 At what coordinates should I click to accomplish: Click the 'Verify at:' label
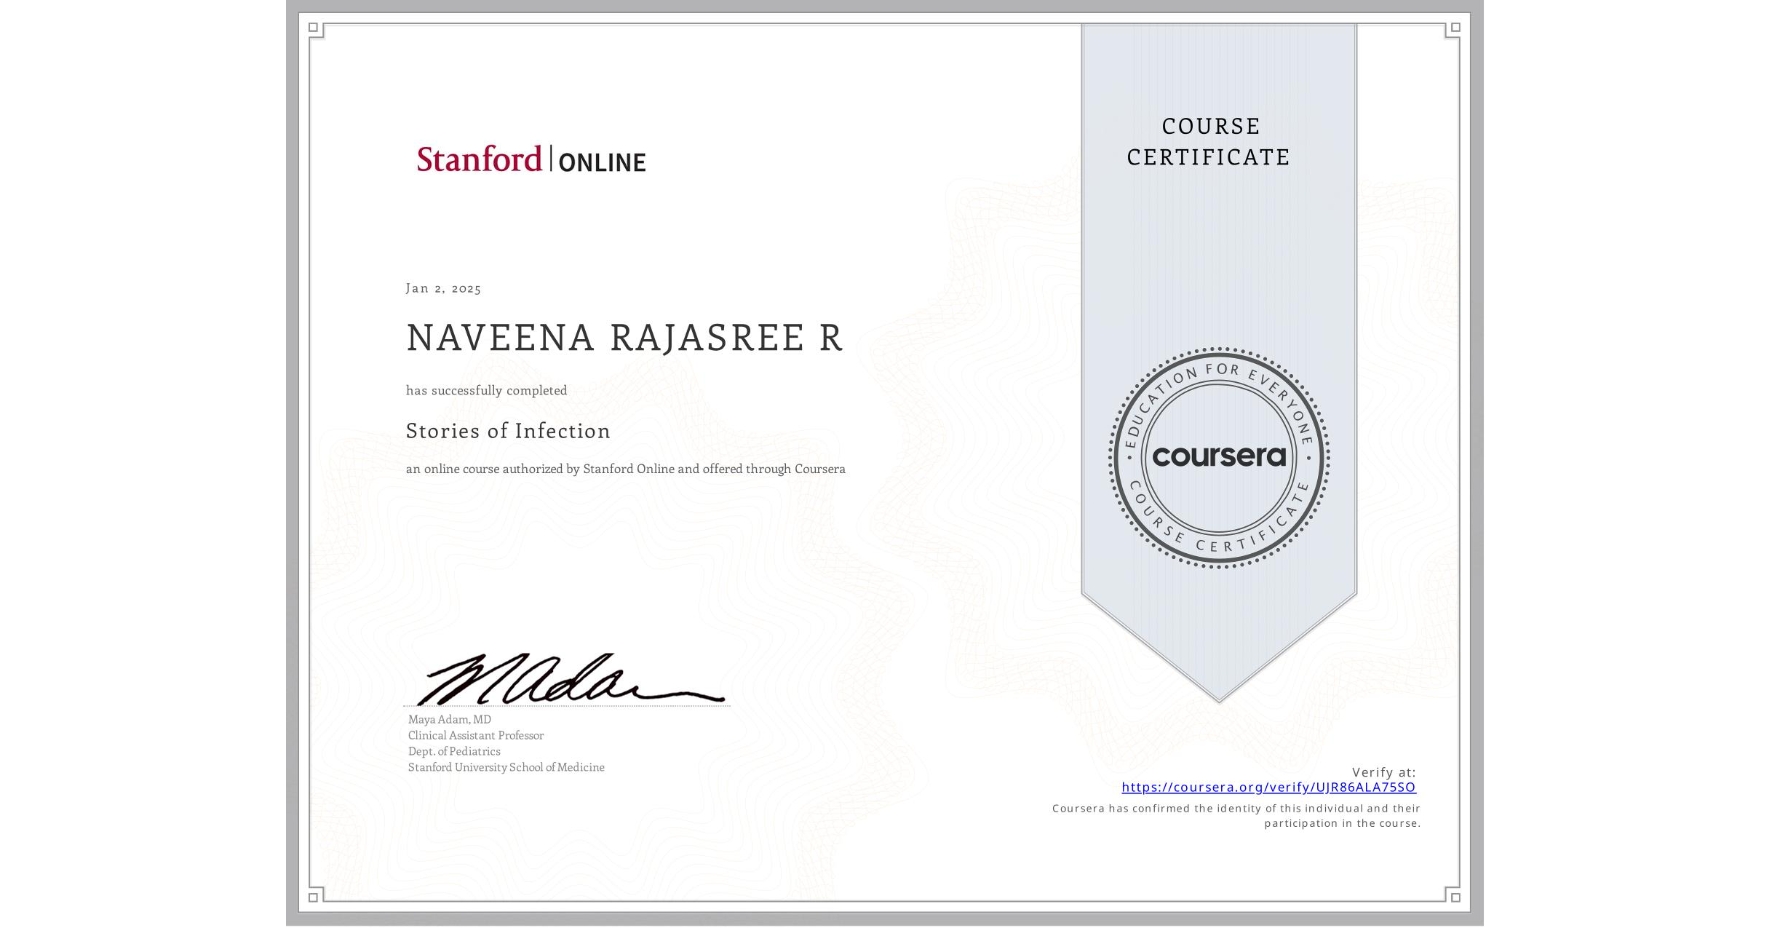tap(1384, 772)
